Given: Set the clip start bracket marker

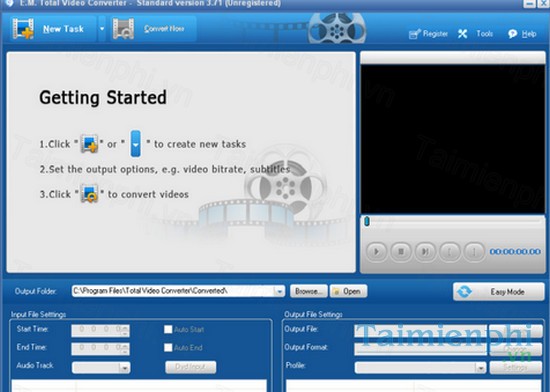Looking at the screenshot, I should [449, 251].
